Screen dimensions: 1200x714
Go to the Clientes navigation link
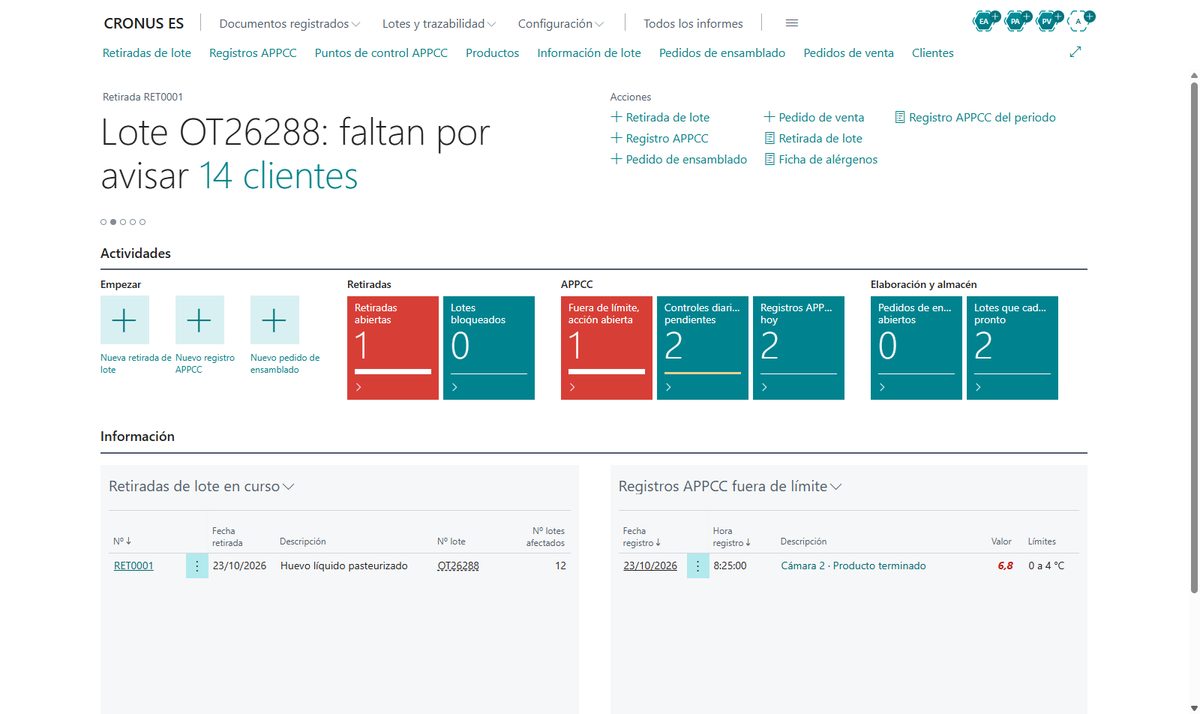click(x=933, y=53)
